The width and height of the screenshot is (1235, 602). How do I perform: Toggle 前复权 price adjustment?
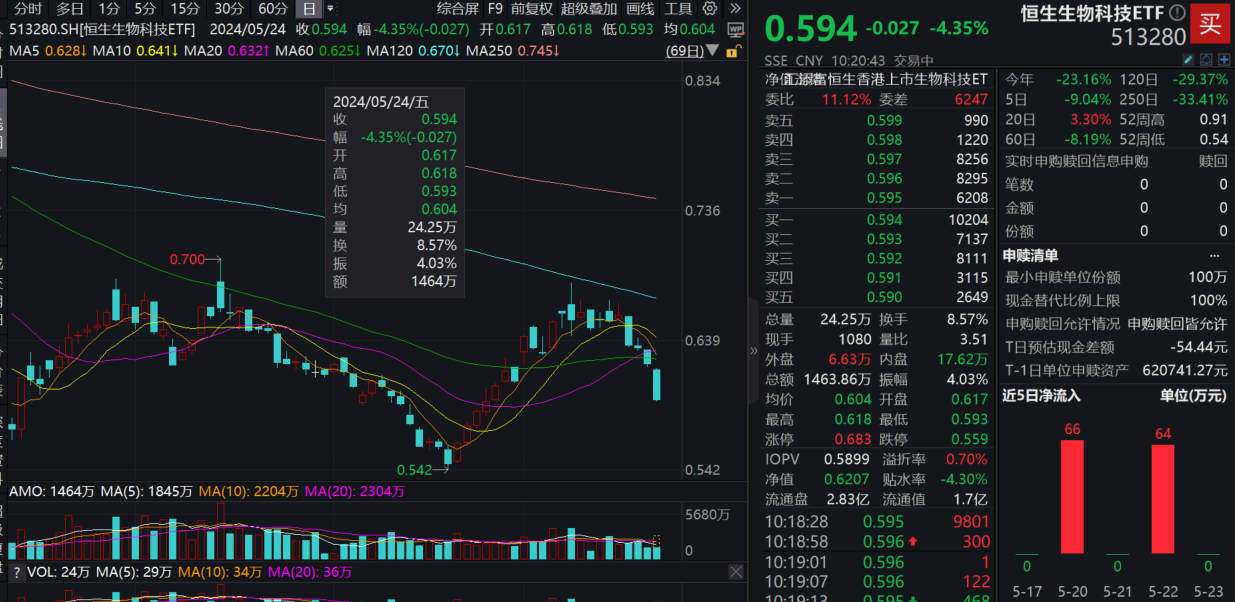pos(532,9)
